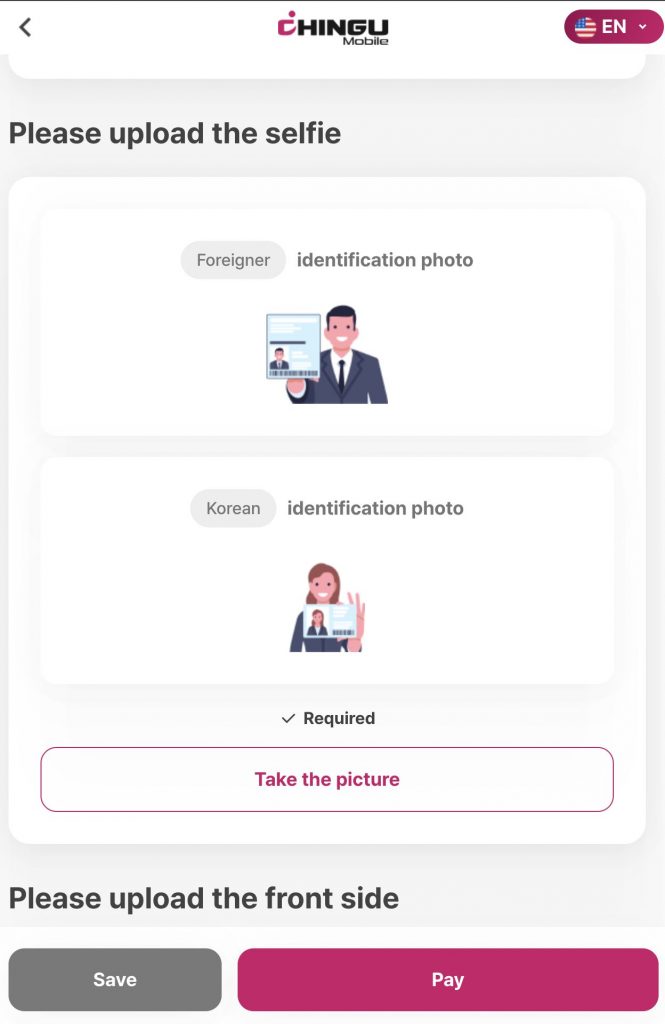Click the "Please upload the selfie" heading
The height and width of the screenshot is (1024, 665).
(175, 133)
